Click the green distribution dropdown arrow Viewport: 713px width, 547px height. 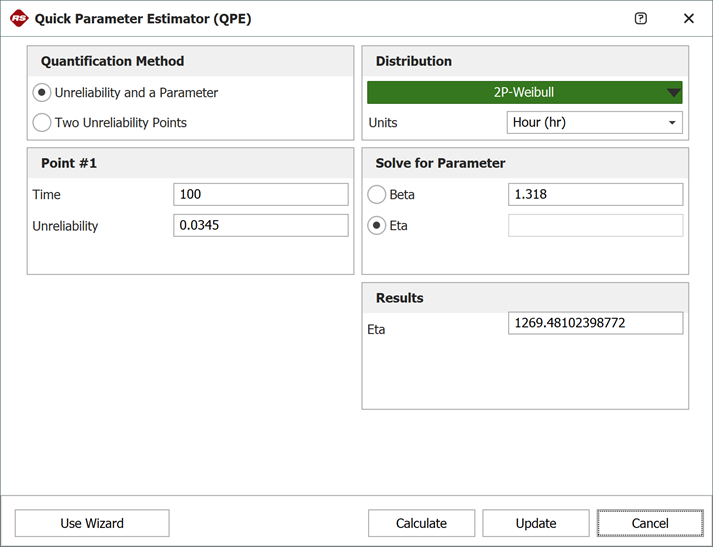click(674, 93)
